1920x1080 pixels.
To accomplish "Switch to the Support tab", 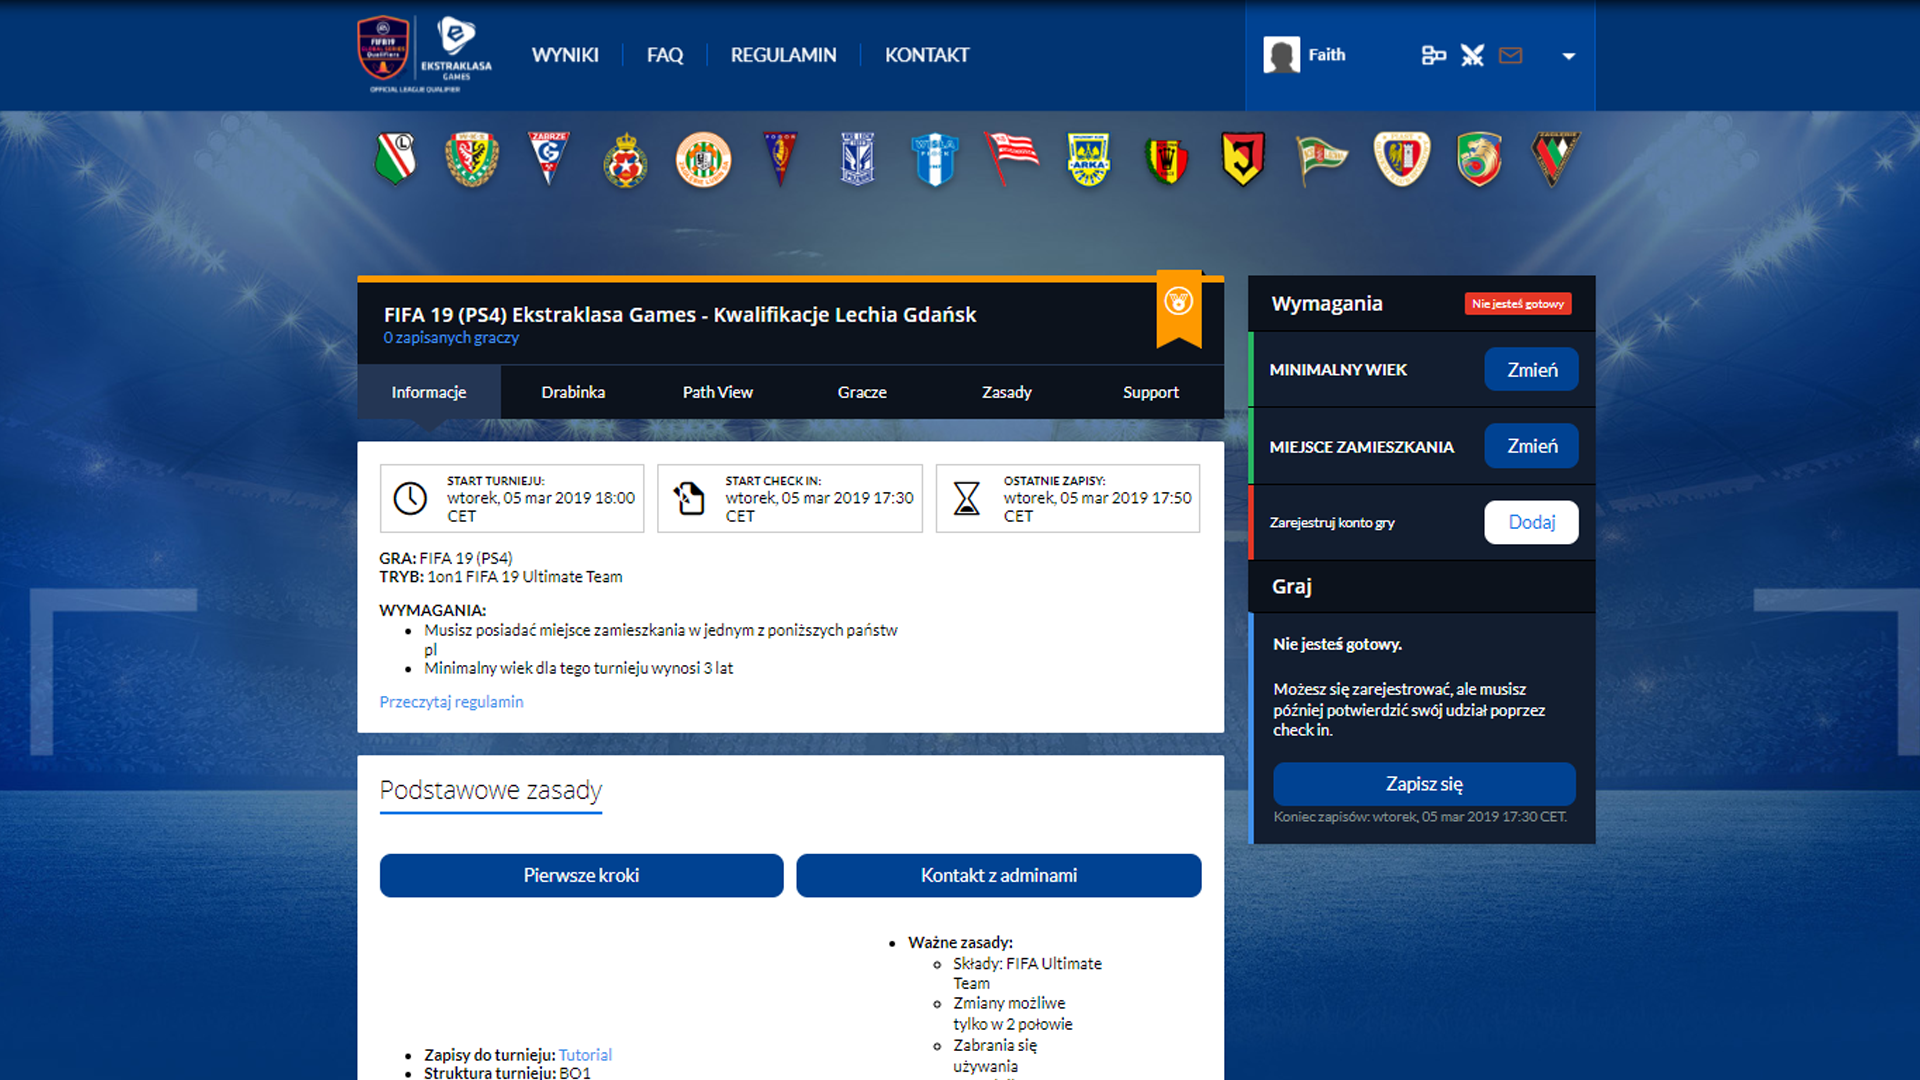I will click(x=1151, y=392).
